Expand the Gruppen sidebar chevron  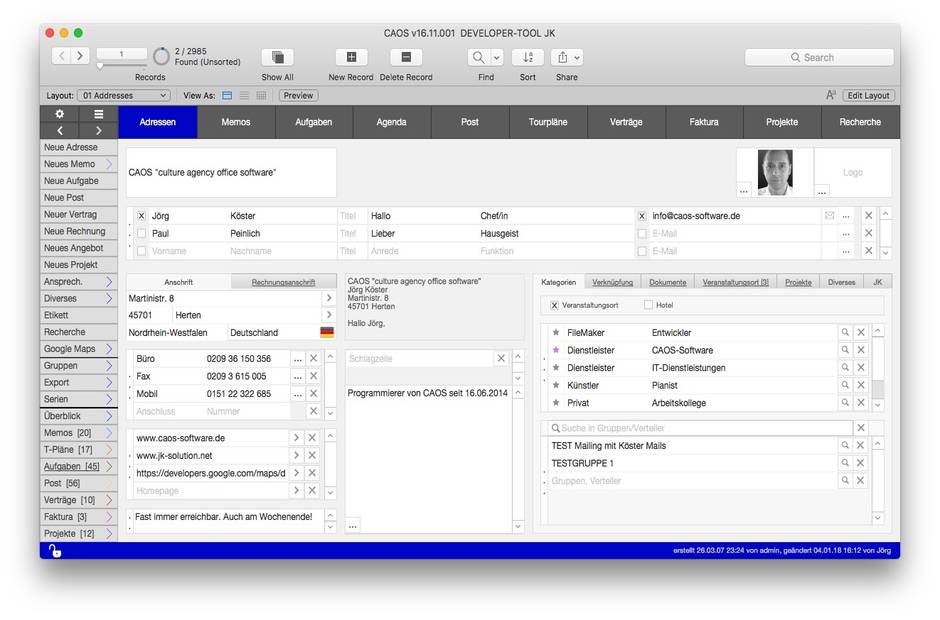tap(109, 365)
